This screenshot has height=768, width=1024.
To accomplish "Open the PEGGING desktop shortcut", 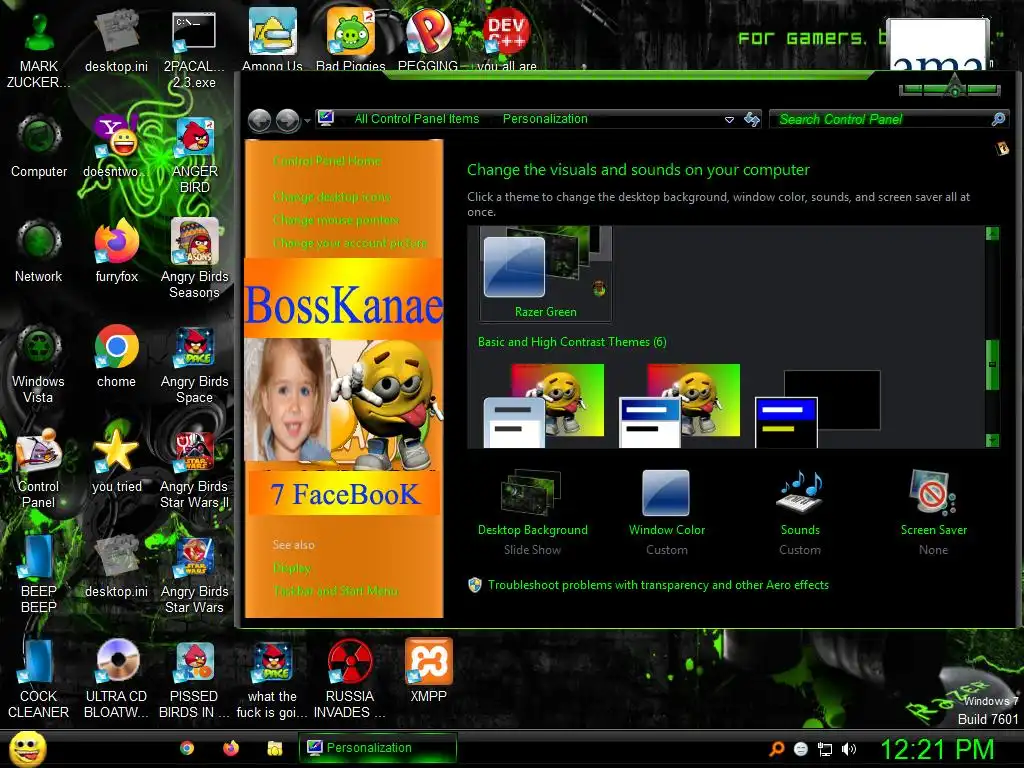I will (428, 39).
